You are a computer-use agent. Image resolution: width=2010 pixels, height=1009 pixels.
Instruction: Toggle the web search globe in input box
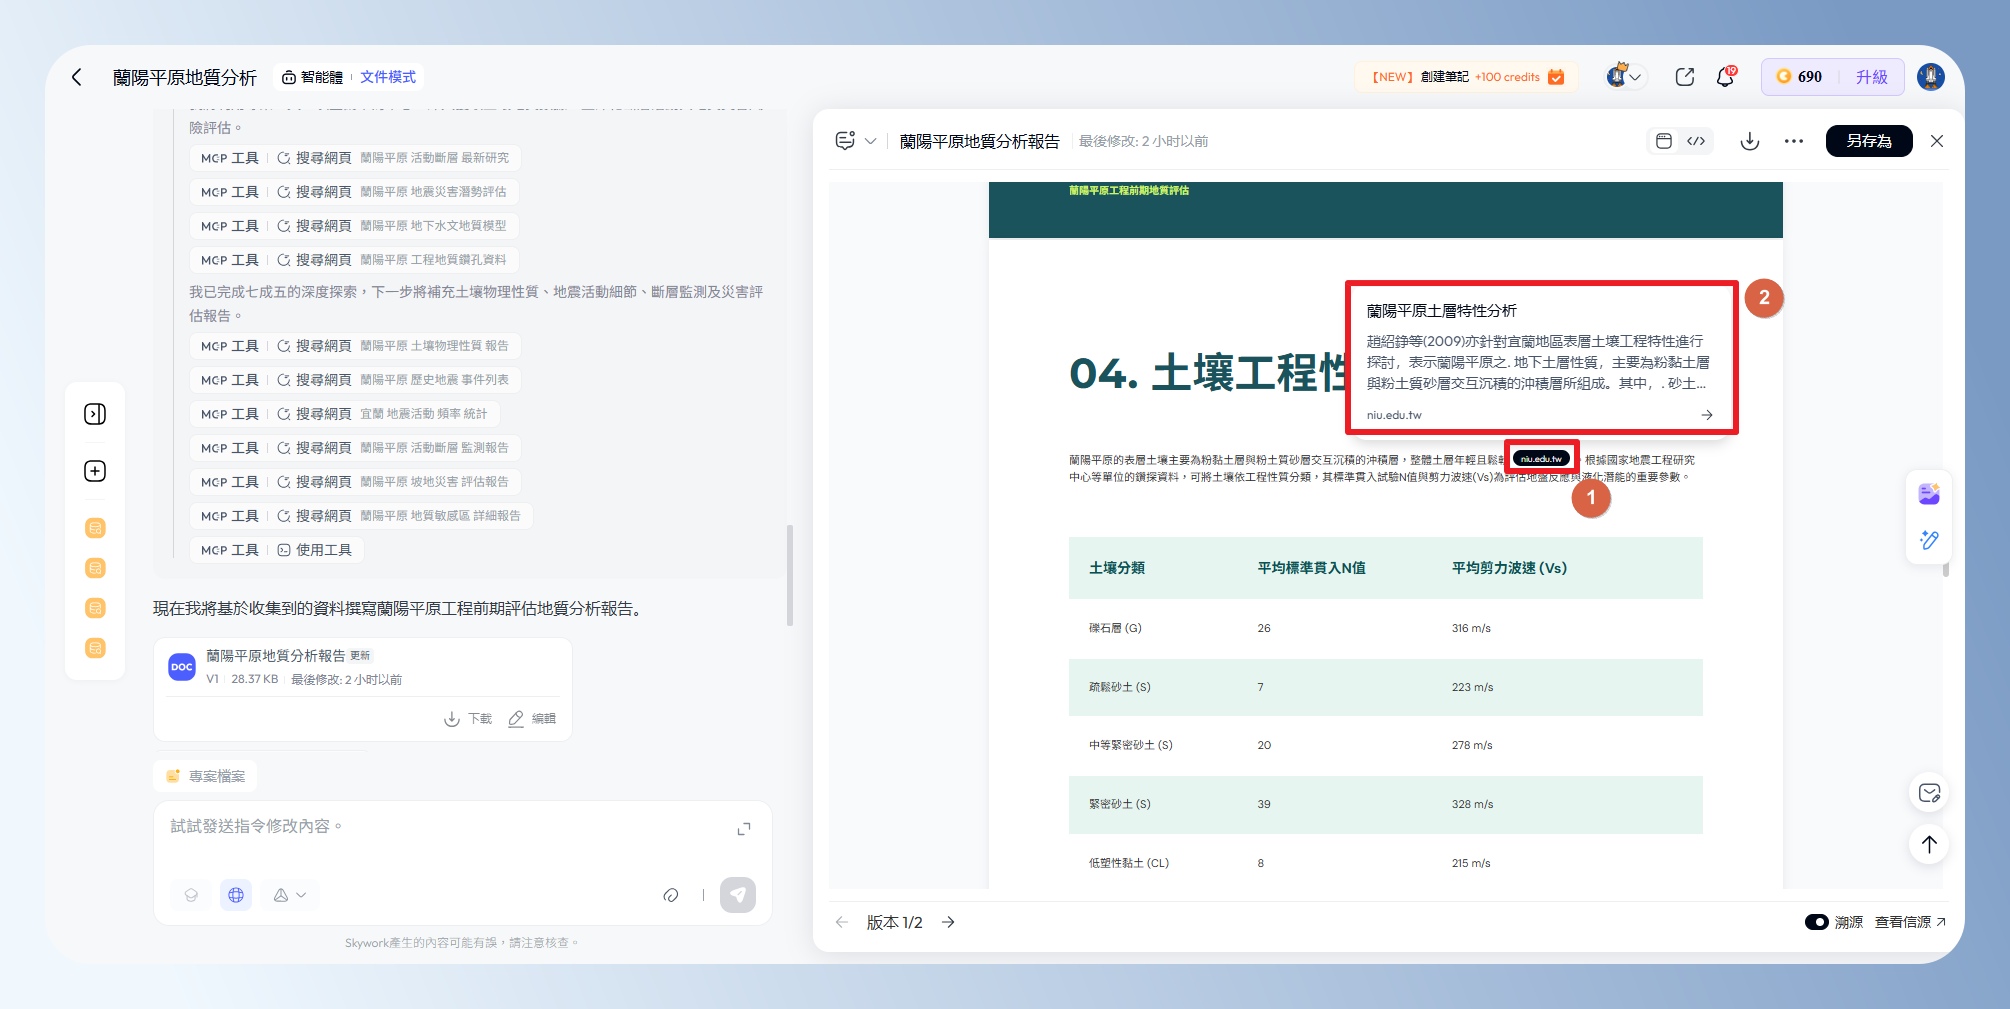(236, 895)
